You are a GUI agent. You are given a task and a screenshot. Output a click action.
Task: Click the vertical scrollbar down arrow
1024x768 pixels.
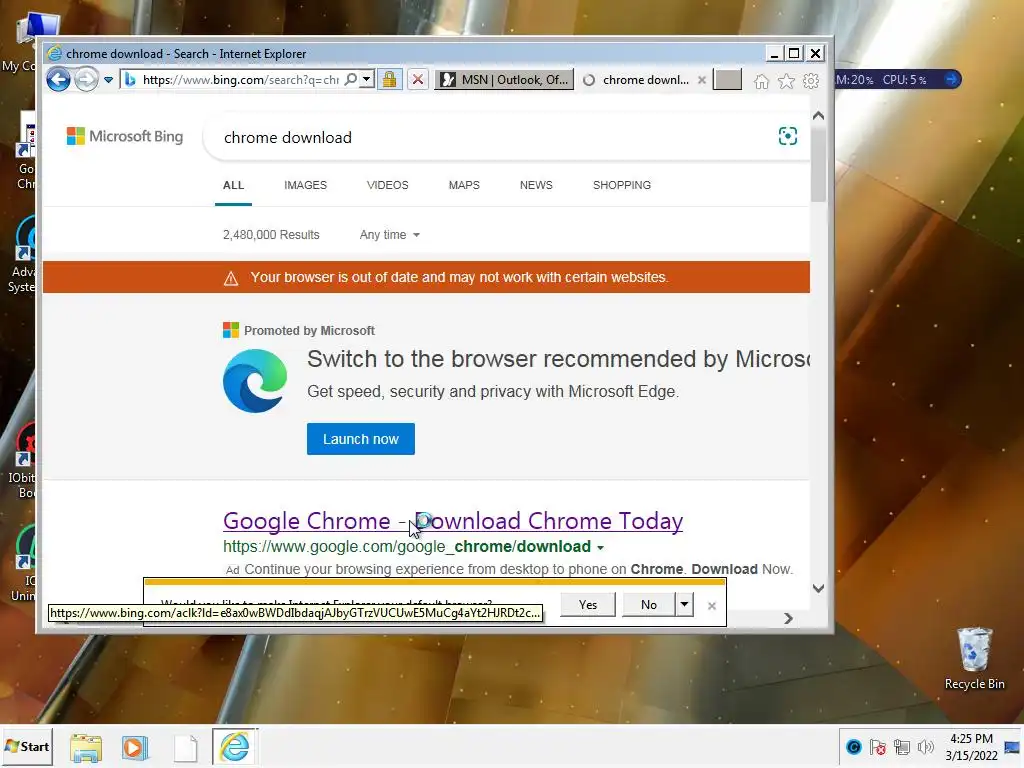click(x=818, y=588)
